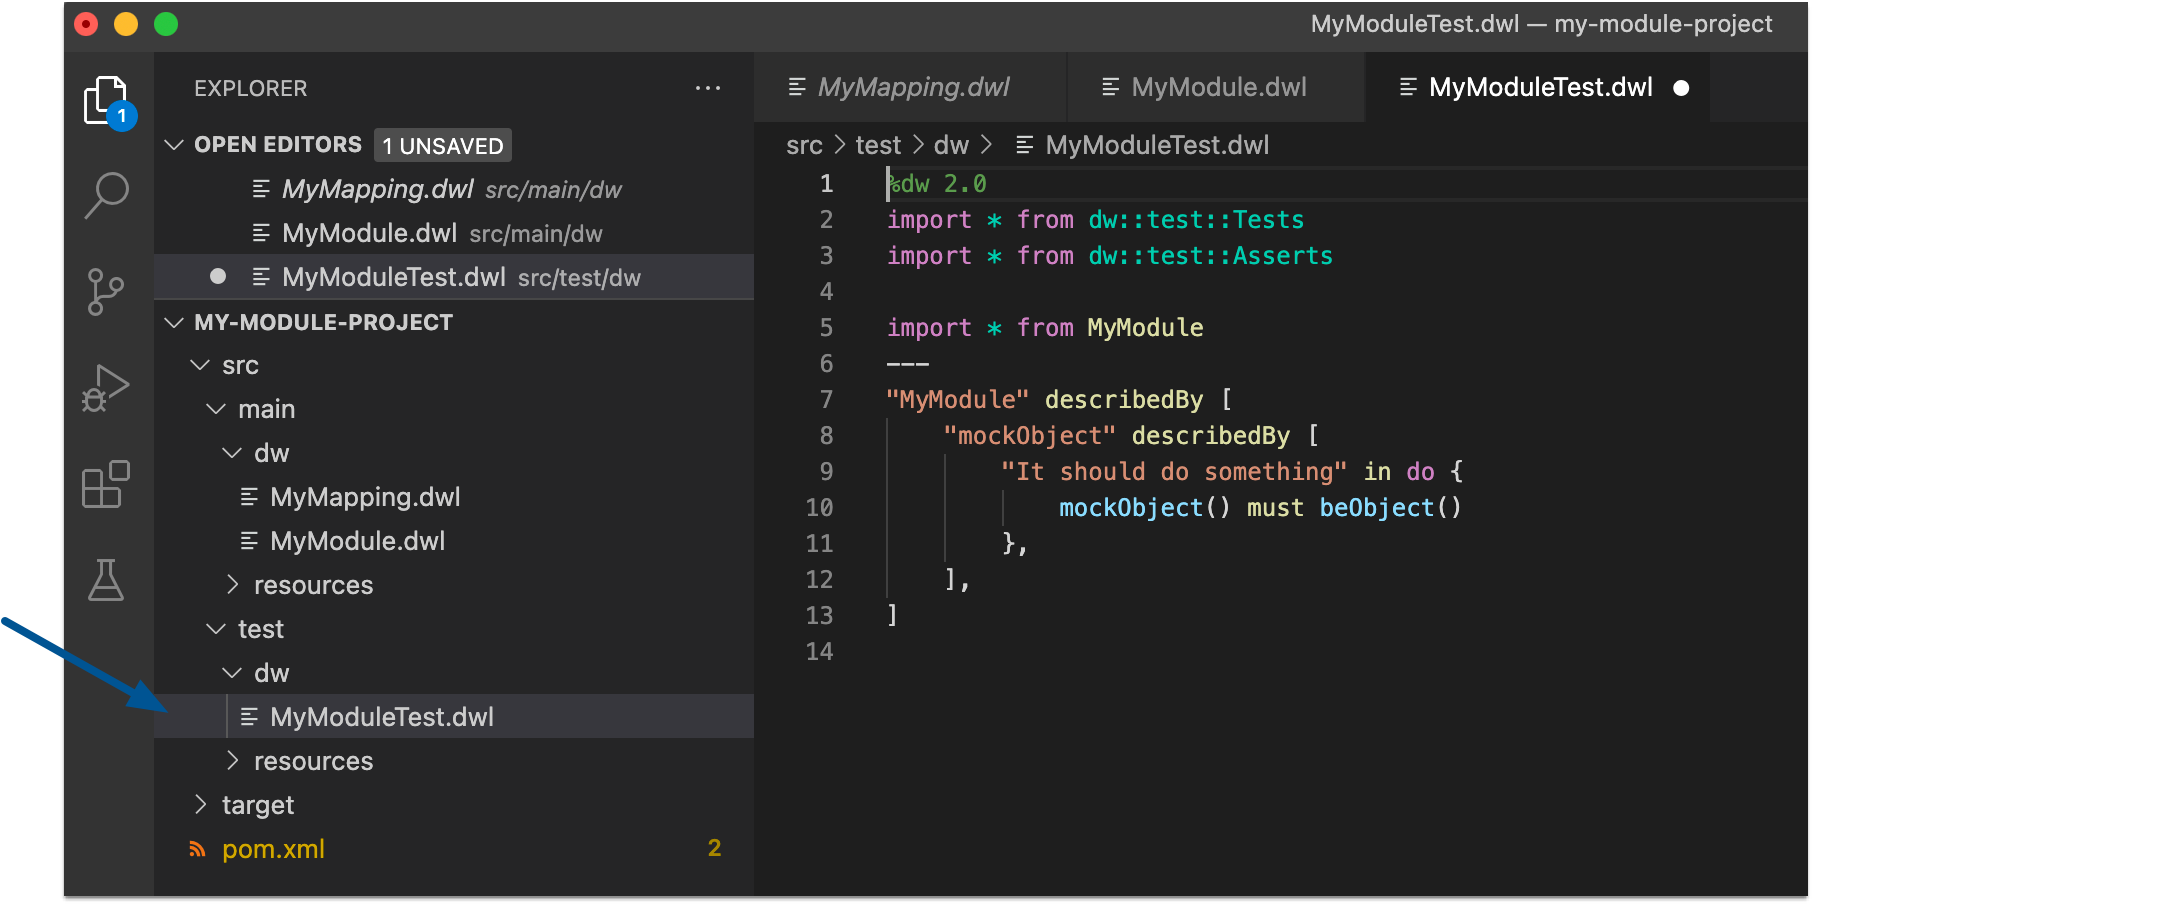Select the Source Control icon

click(107, 291)
